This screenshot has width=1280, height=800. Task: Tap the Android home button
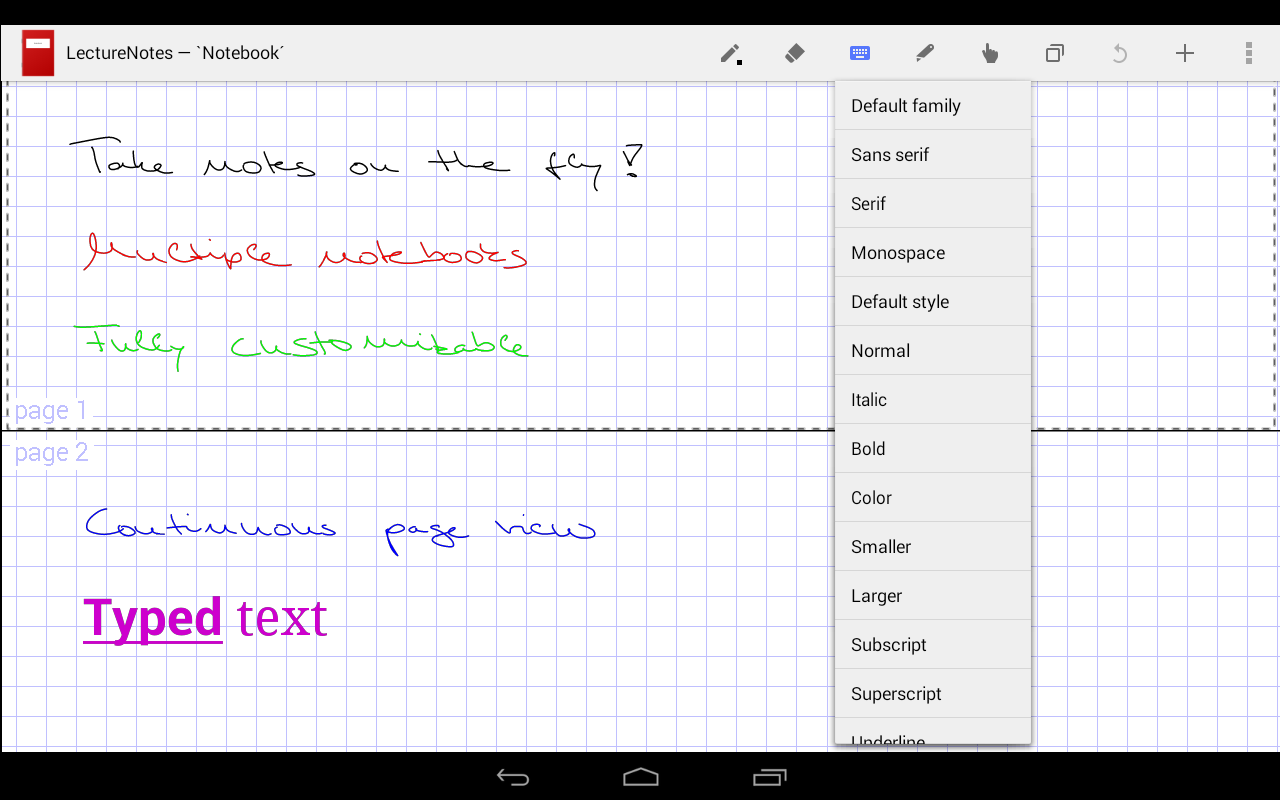[x=641, y=777]
